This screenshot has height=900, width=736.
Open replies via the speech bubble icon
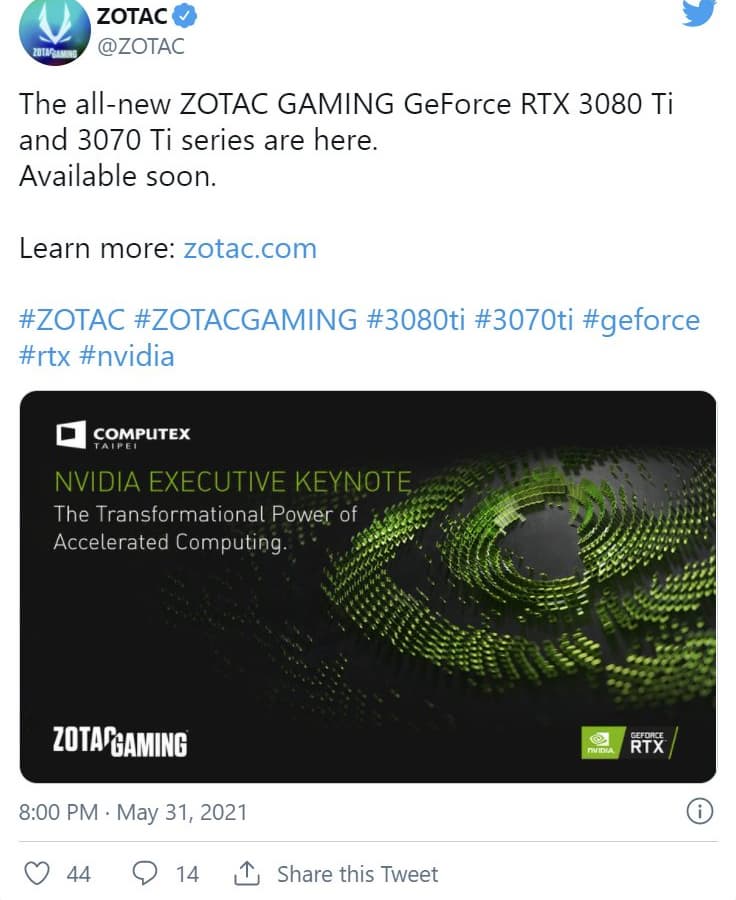(x=145, y=873)
